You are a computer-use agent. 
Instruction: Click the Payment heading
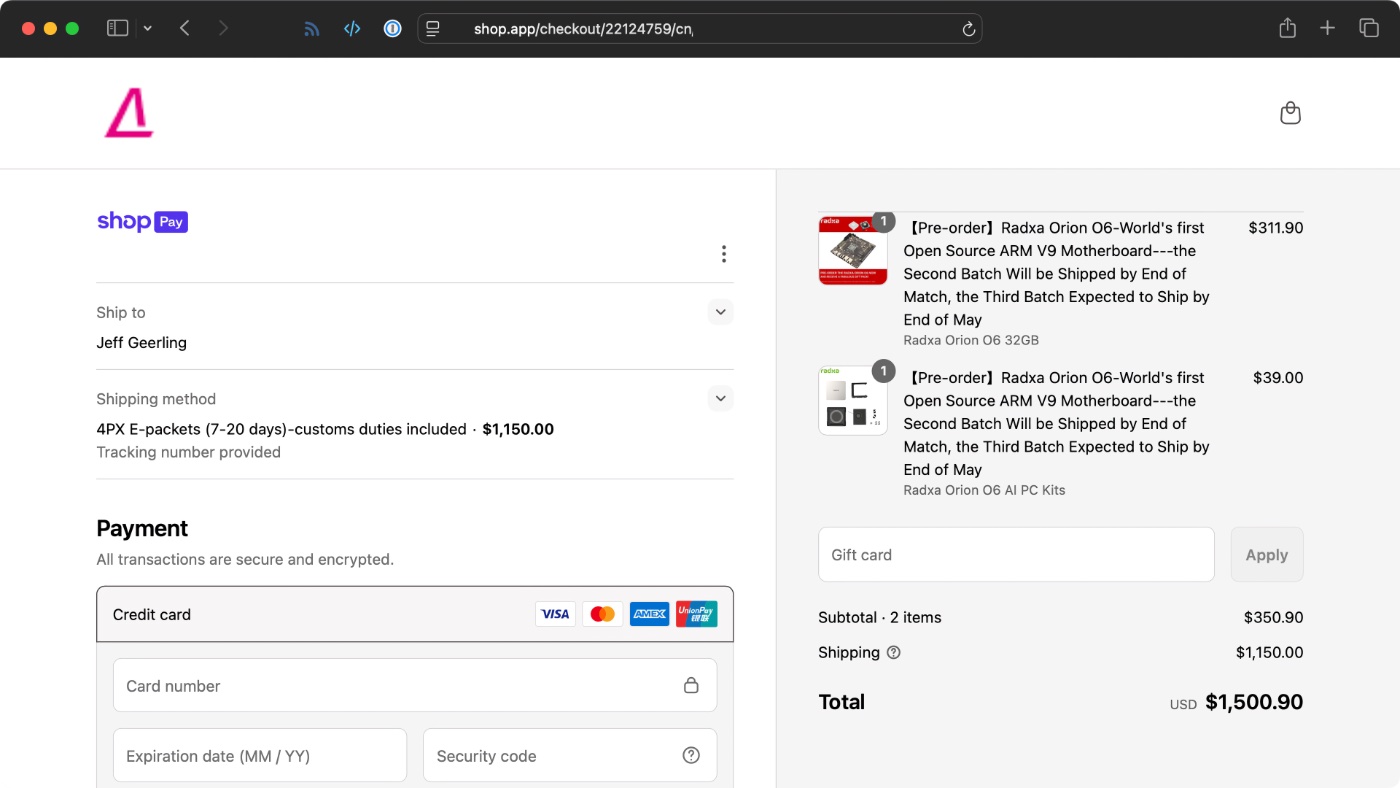point(142,528)
